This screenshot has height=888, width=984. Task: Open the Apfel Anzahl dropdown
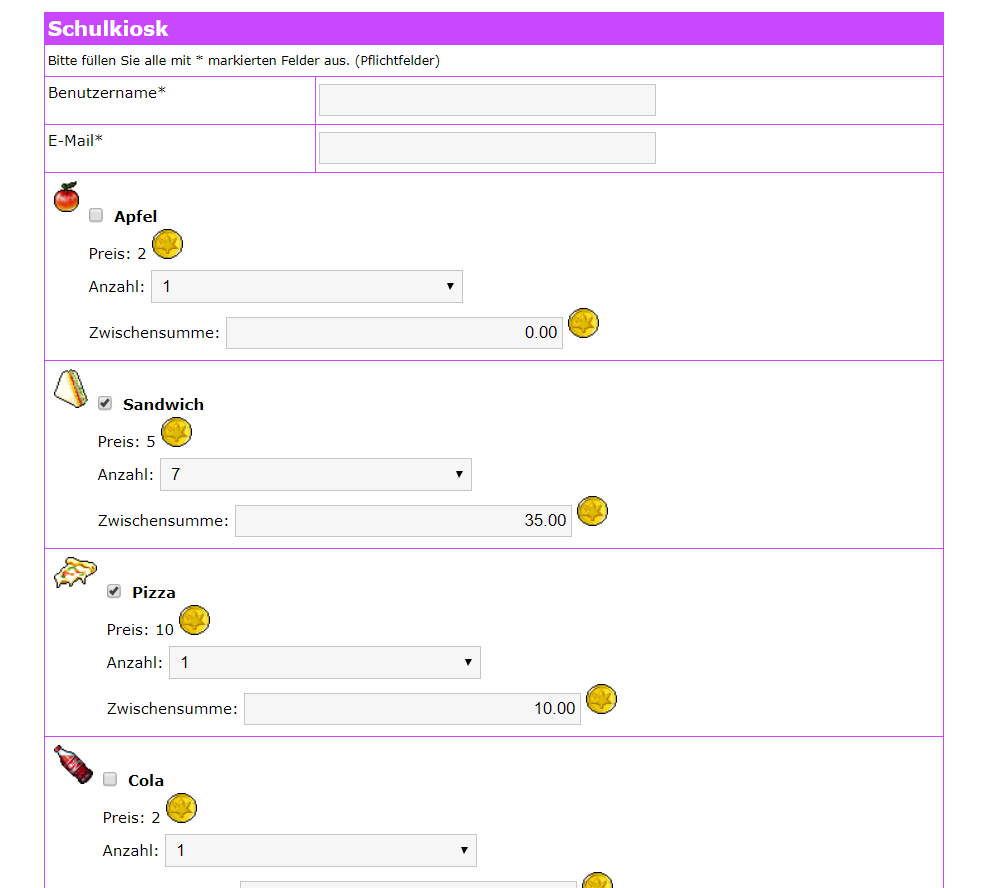pyautogui.click(x=307, y=286)
